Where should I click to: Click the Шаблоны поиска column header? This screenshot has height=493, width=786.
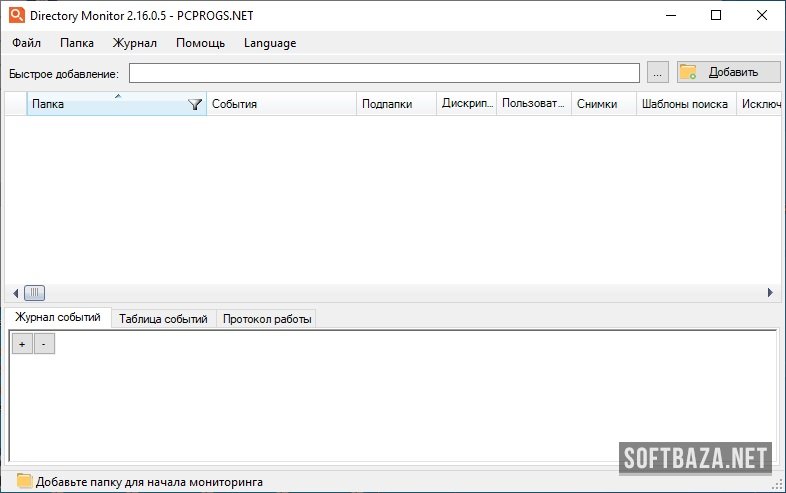point(685,104)
